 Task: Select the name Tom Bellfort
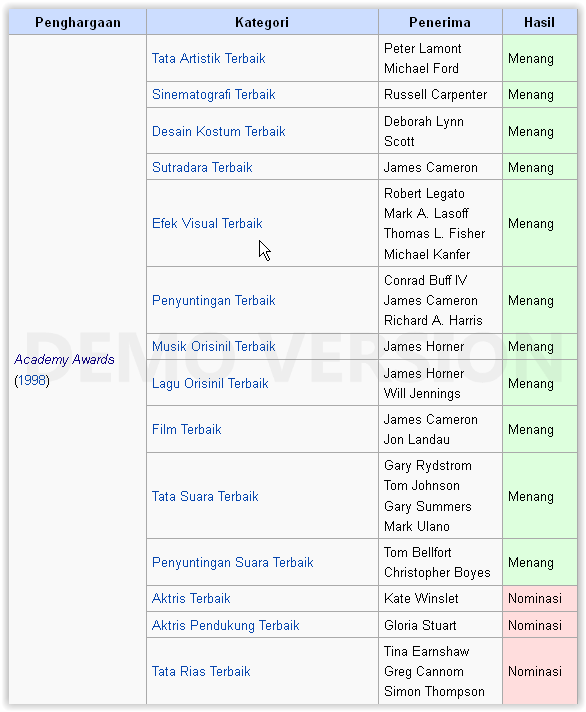click(x=418, y=553)
